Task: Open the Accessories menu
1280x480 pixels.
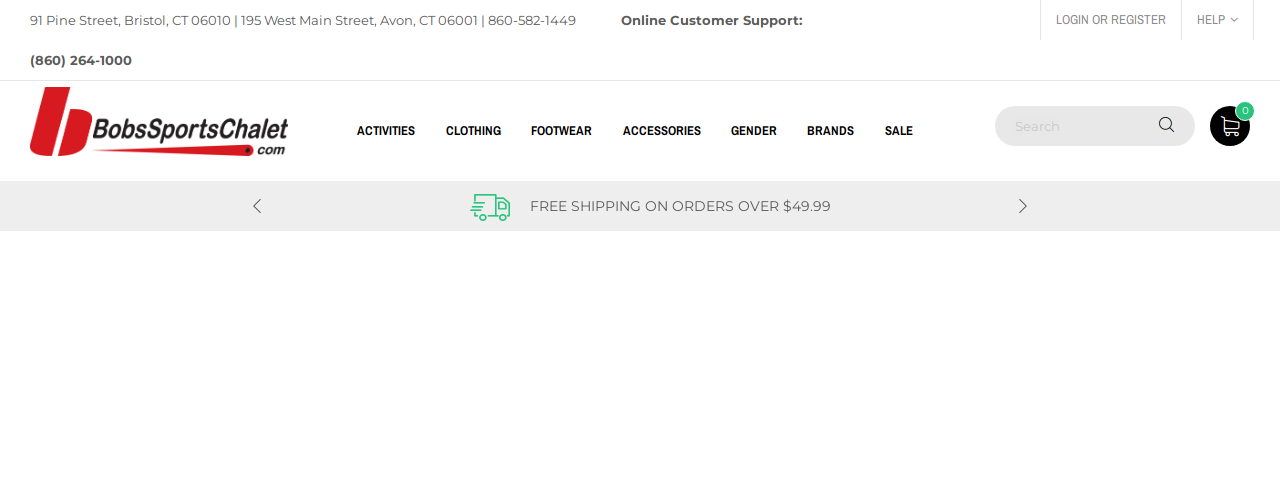Action: click(662, 131)
